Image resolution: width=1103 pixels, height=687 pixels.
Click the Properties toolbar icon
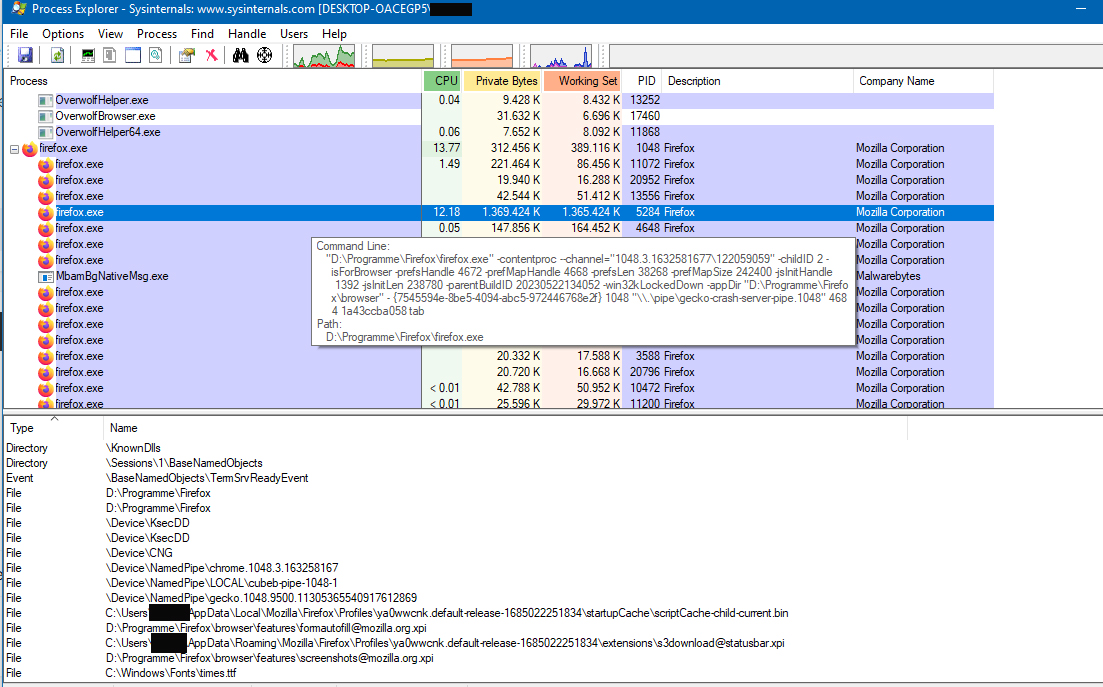pos(186,56)
